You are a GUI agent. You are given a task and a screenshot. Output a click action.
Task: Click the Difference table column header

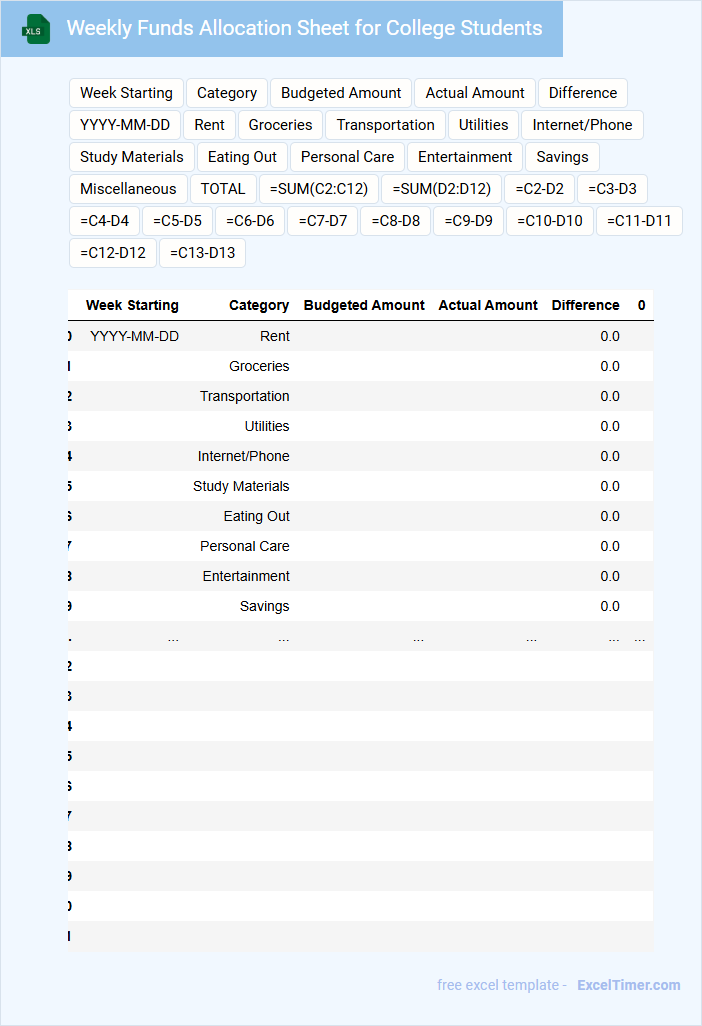585,305
